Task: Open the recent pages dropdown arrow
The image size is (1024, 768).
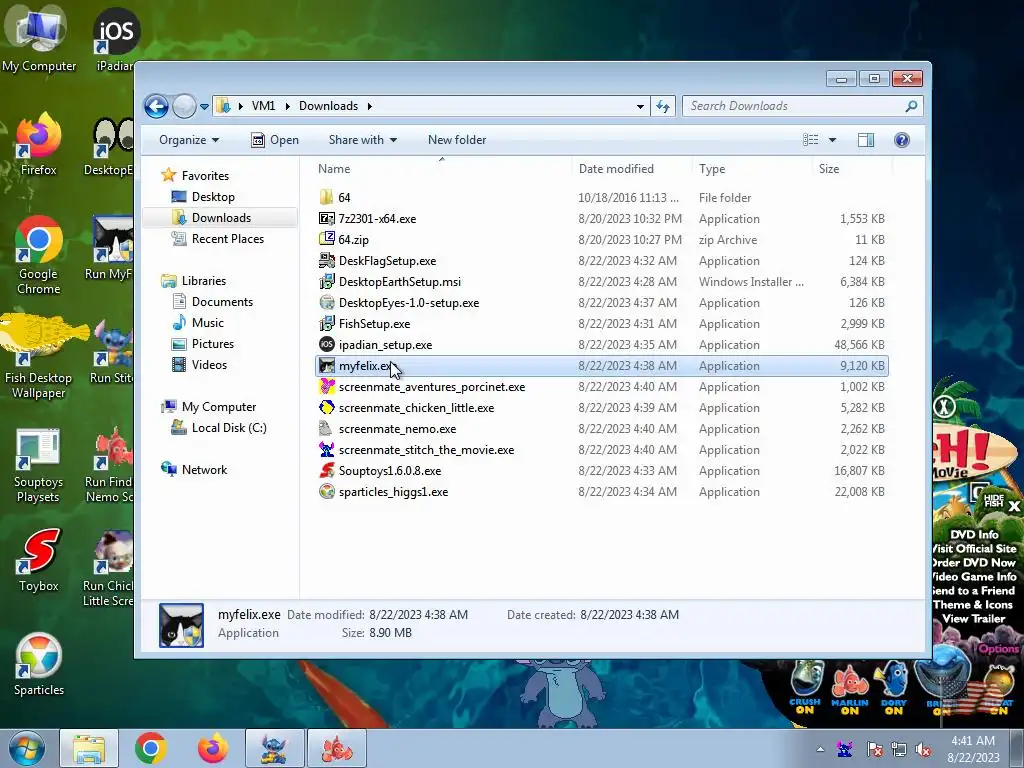Action: [204, 106]
